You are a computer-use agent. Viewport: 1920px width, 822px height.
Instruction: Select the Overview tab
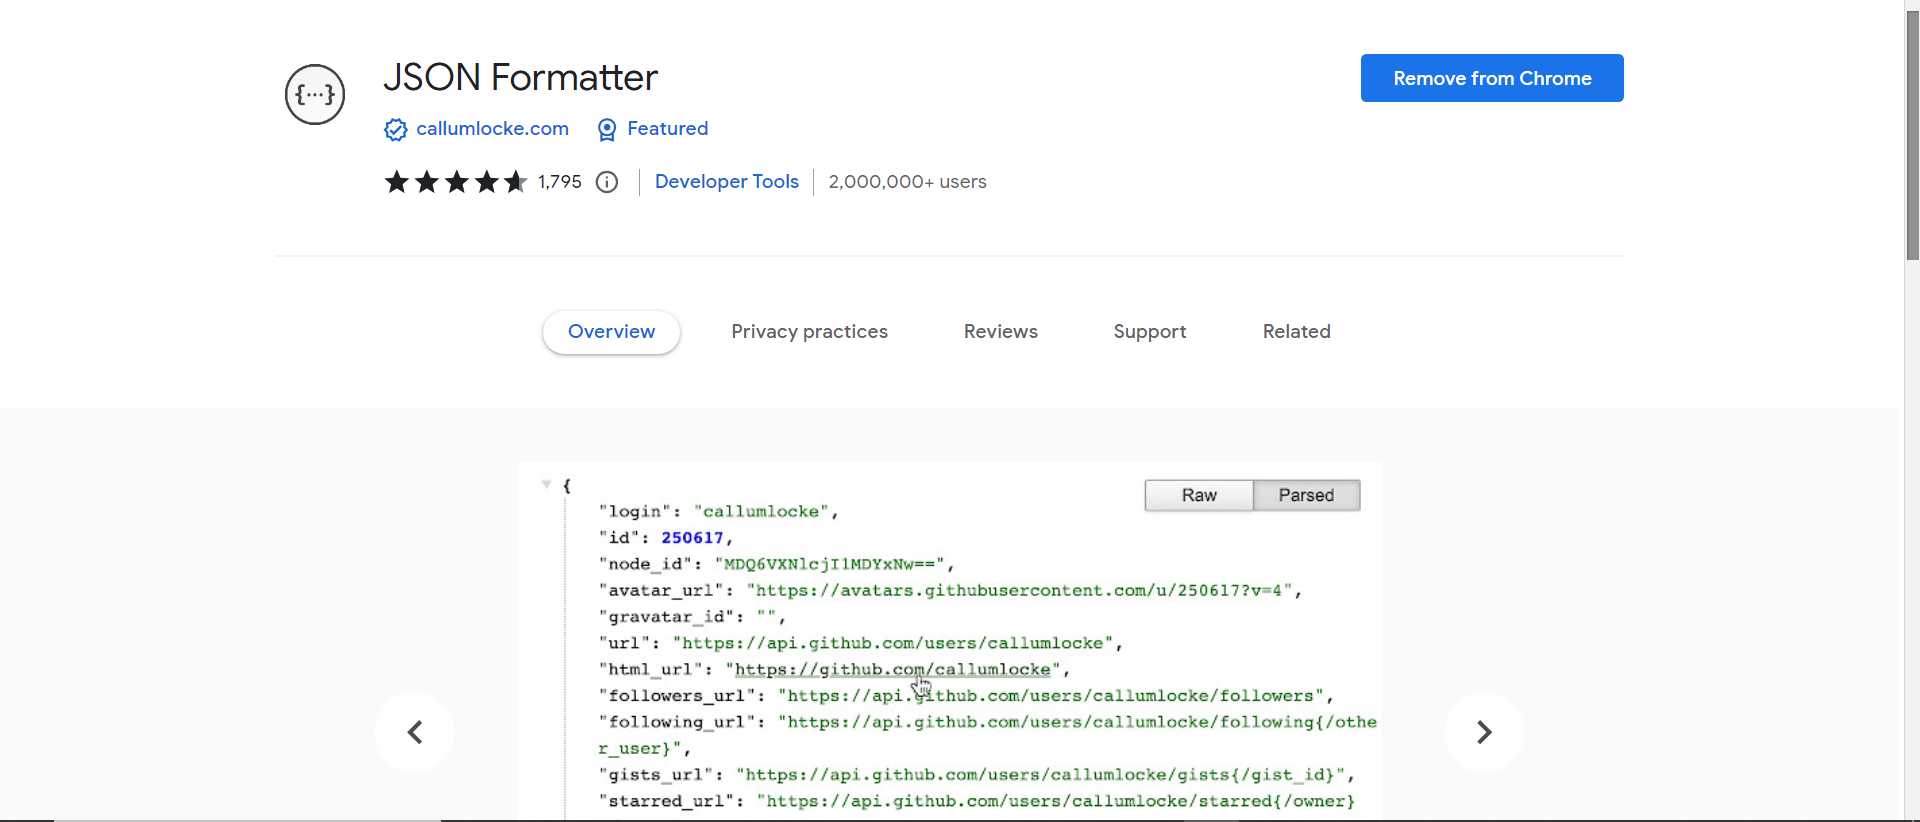pyautogui.click(x=611, y=332)
